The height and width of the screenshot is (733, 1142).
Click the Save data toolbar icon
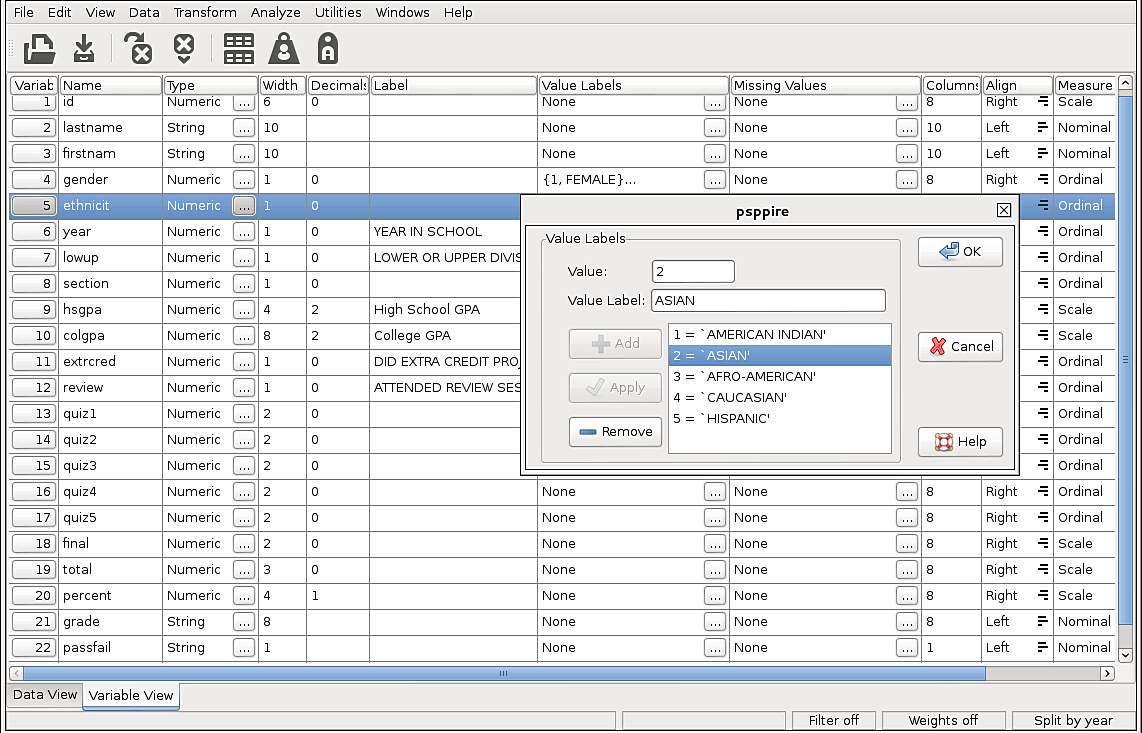[84, 50]
